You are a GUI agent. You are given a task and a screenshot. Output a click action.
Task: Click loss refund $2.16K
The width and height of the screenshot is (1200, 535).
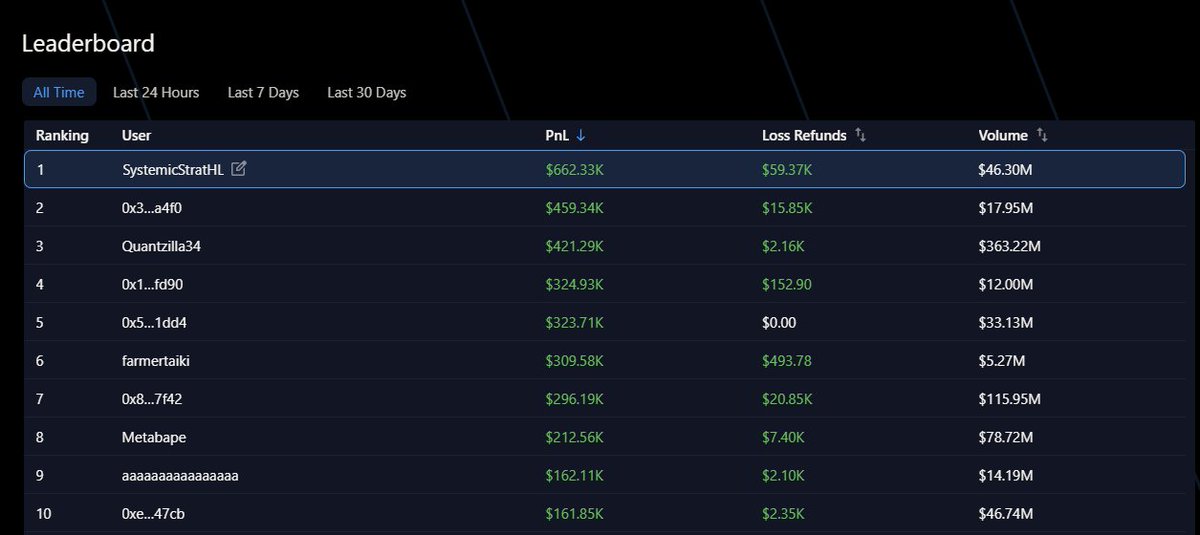(x=784, y=246)
